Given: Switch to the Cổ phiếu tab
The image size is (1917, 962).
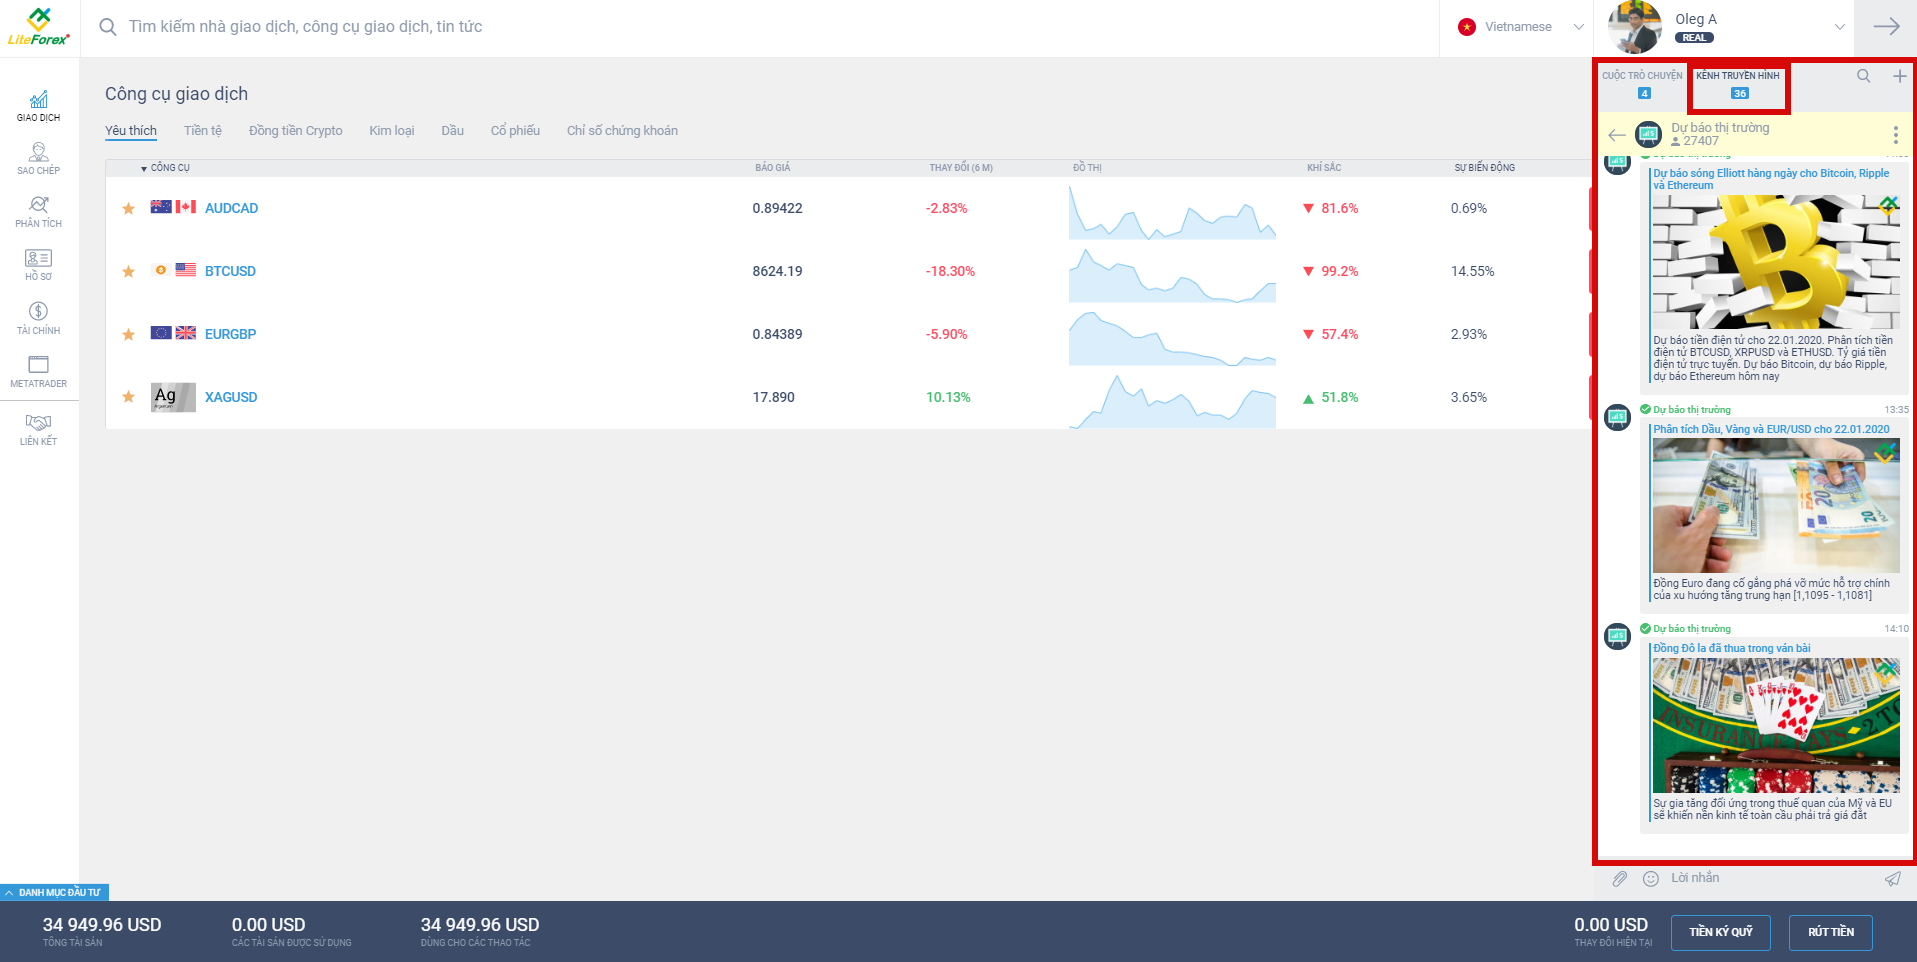Looking at the screenshot, I should tap(515, 131).
